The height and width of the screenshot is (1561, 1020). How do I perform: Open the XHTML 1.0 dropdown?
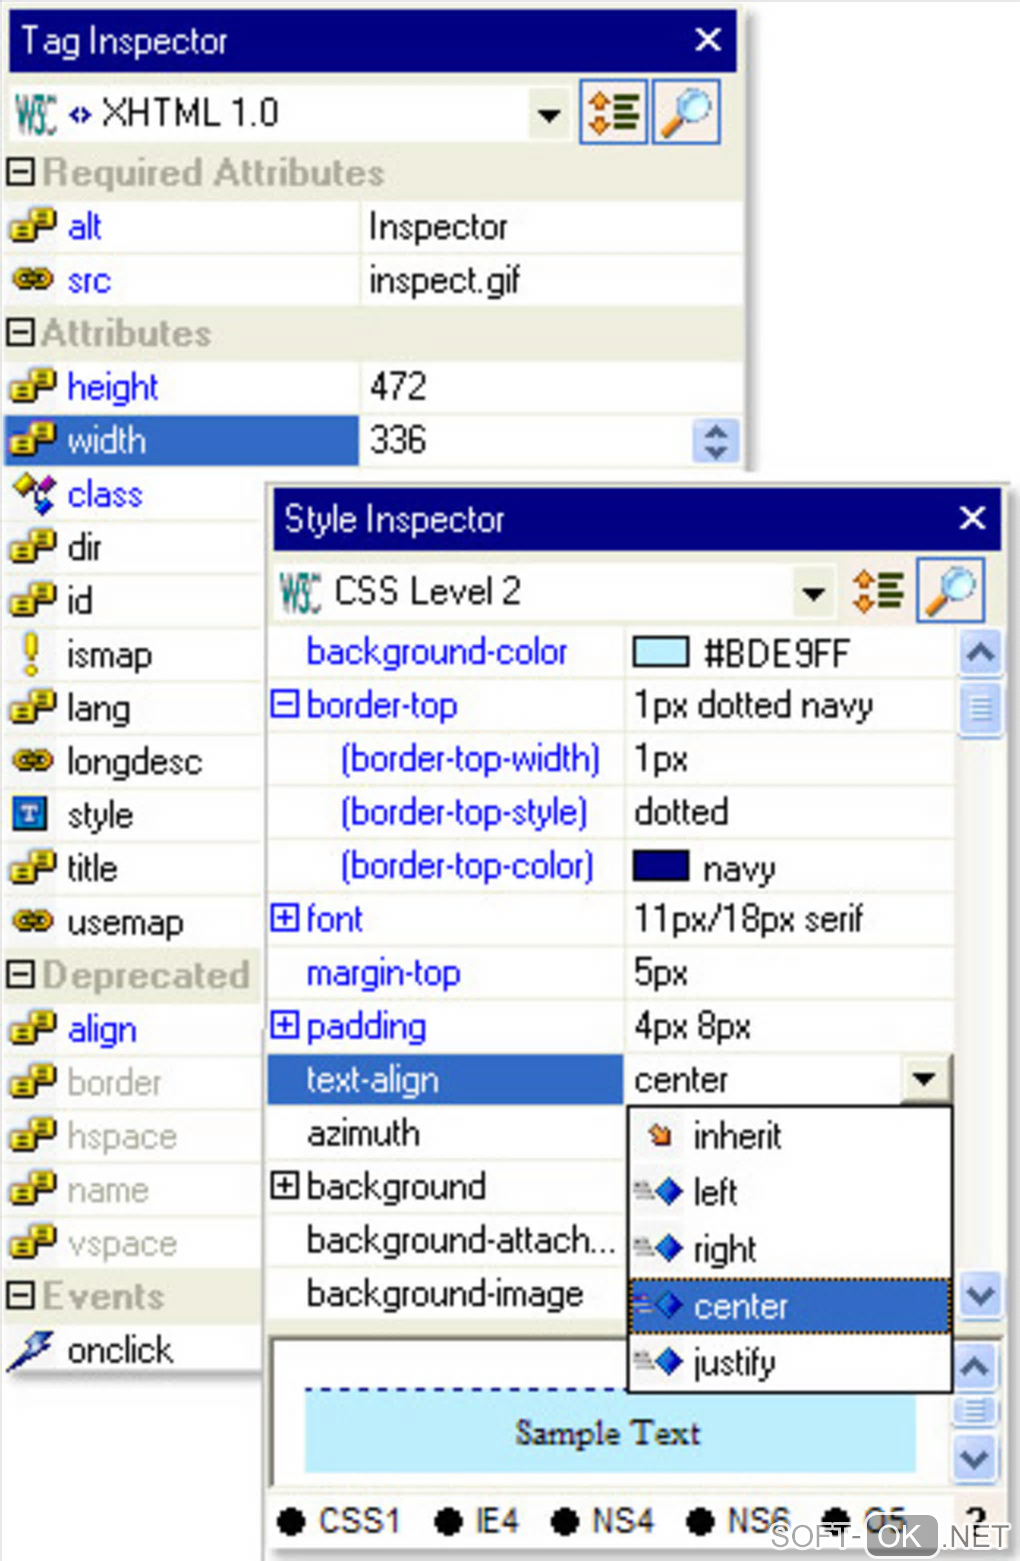[x=548, y=114]
